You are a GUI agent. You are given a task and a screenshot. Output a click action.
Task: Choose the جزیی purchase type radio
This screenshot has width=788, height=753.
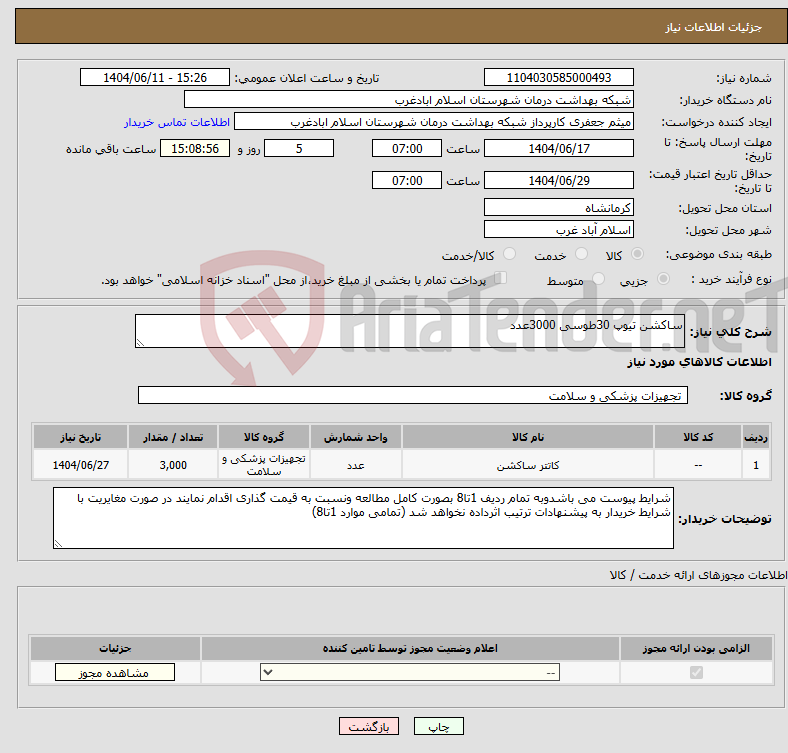click(x=663, y=278)
